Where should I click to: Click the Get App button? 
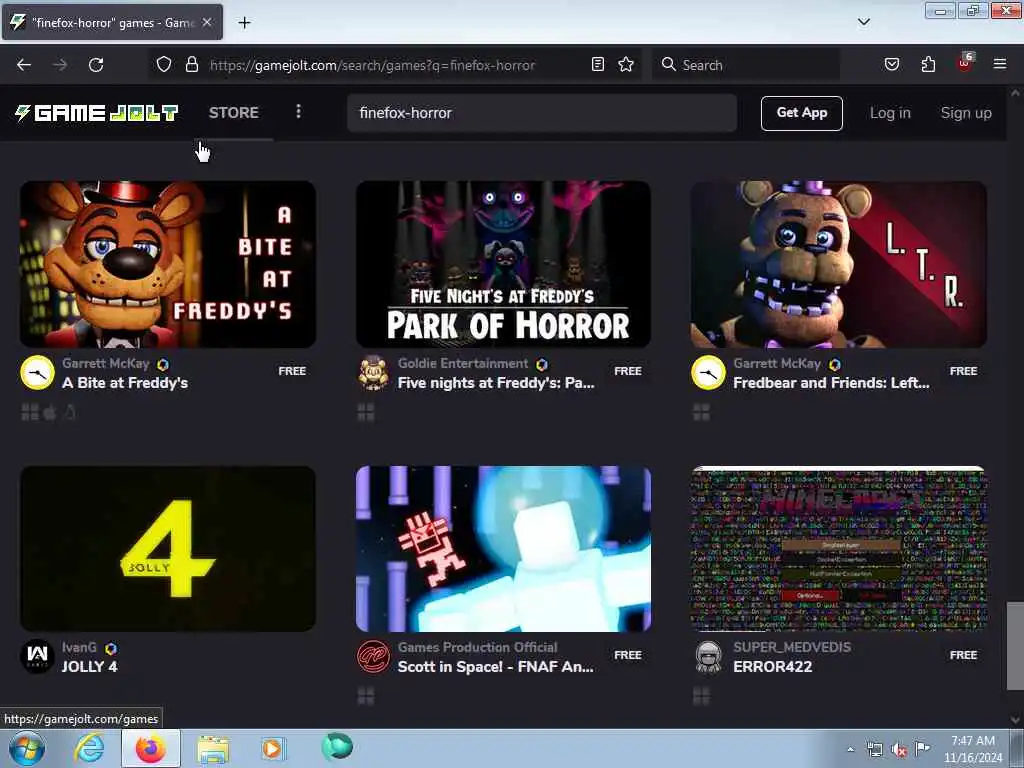[x=801, y=113]
